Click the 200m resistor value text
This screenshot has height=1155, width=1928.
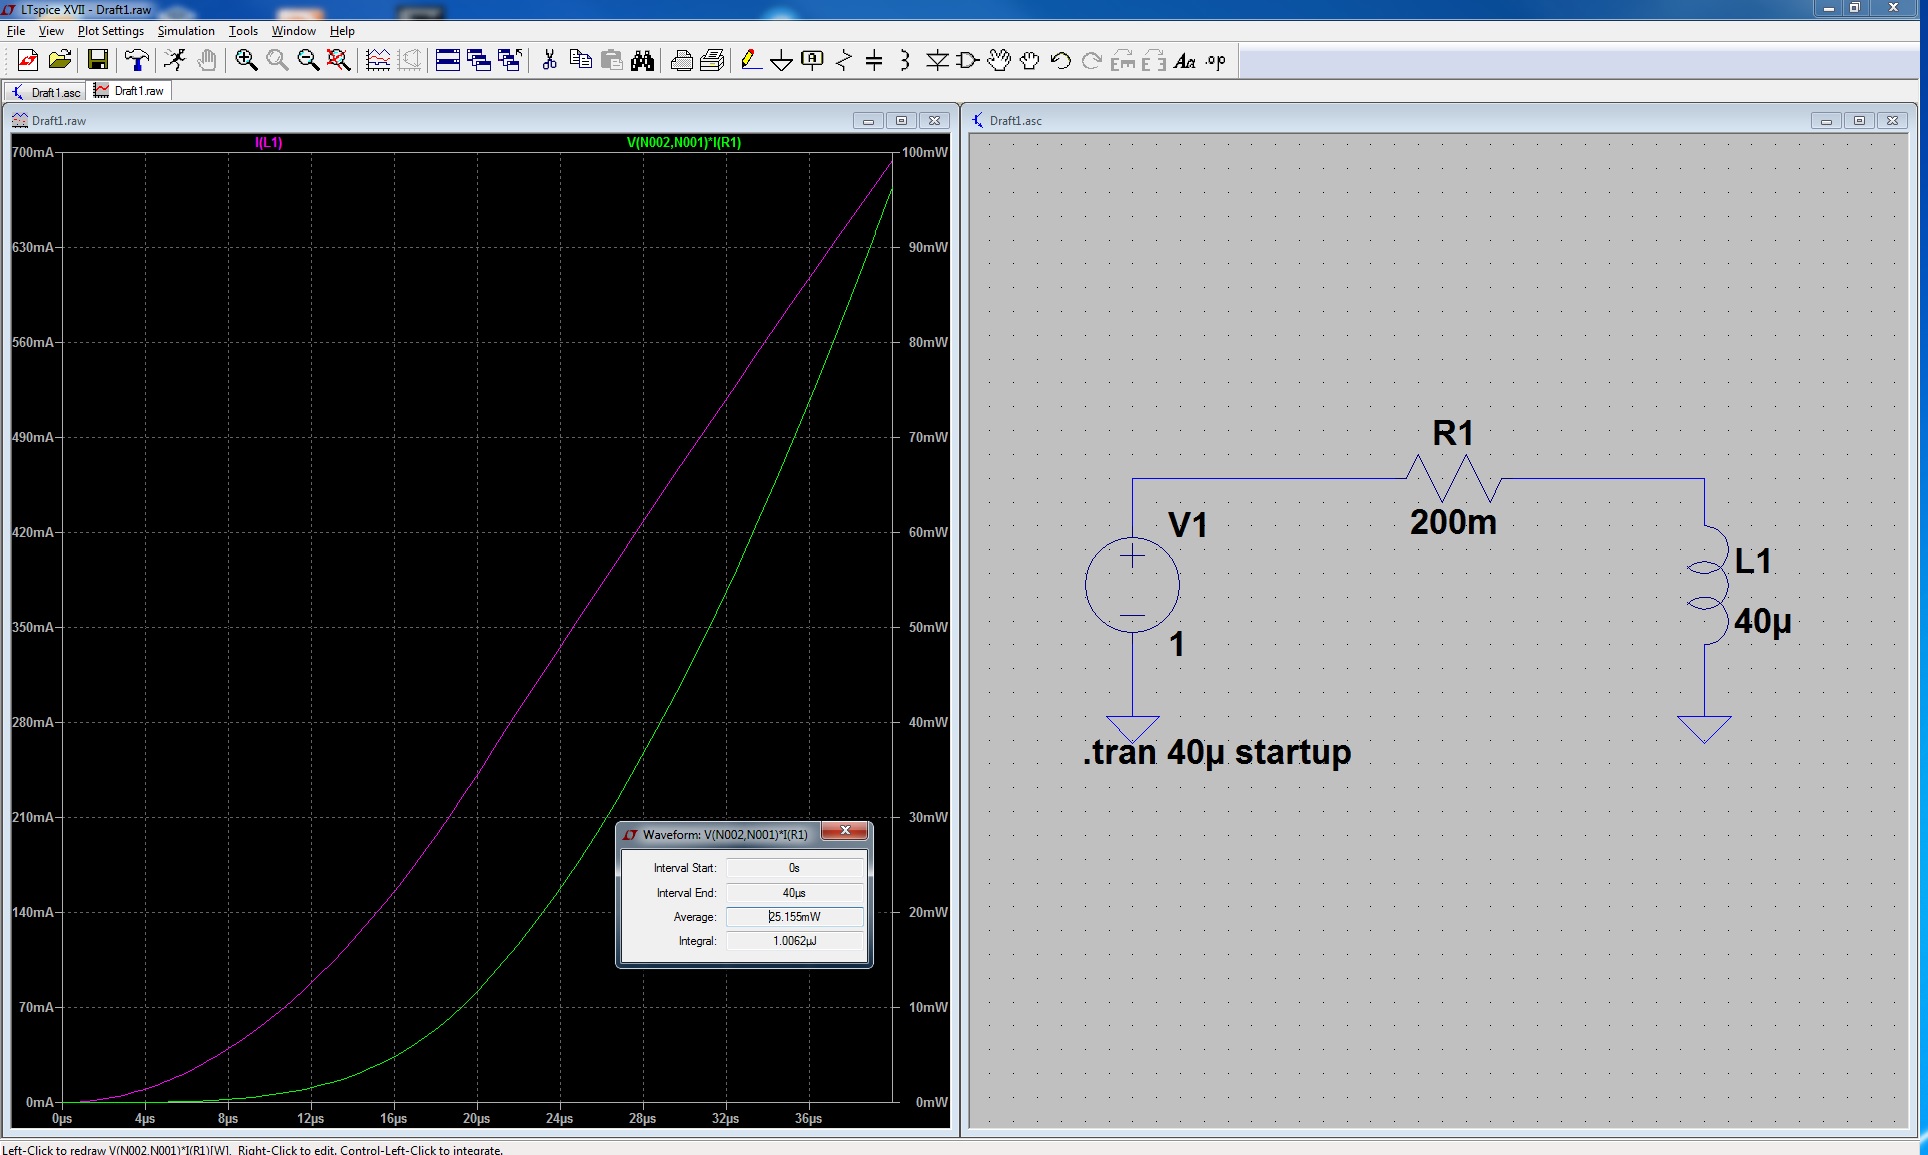click(1453, 522)
